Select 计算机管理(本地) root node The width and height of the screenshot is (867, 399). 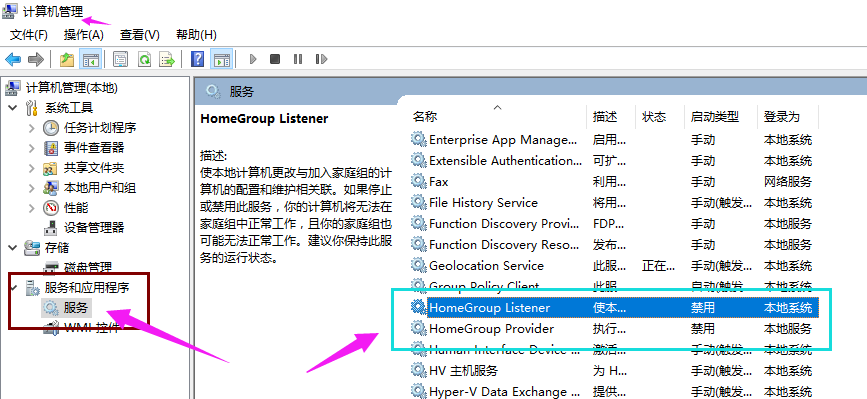pos(72,87)
